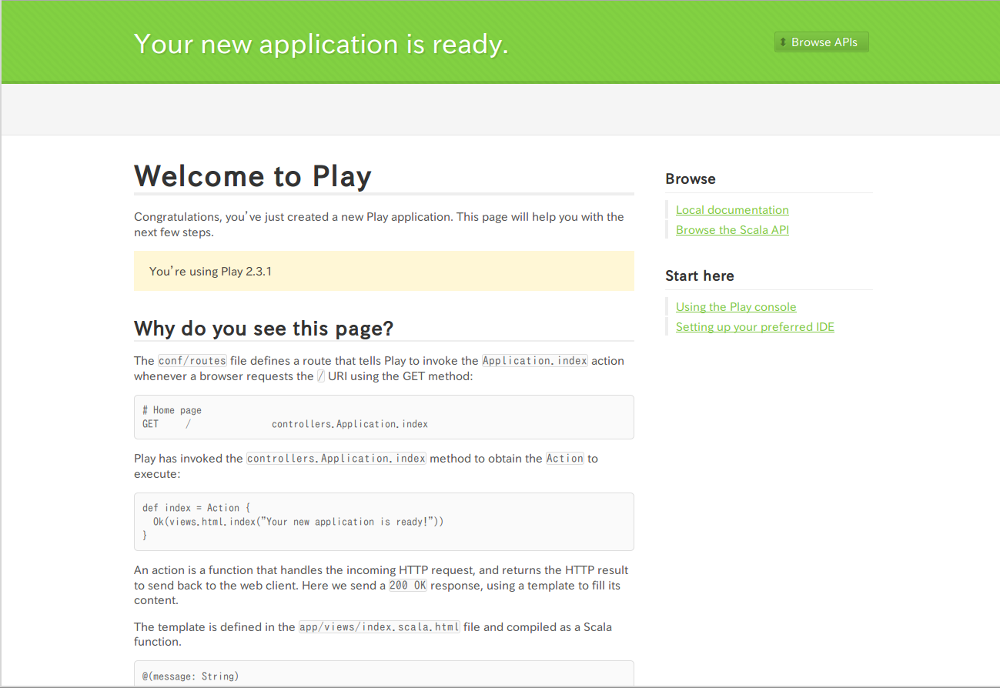
Task: Select the You're using Play 2.3.1 notice
Action: pyautogui.click(x=384, y=271)
